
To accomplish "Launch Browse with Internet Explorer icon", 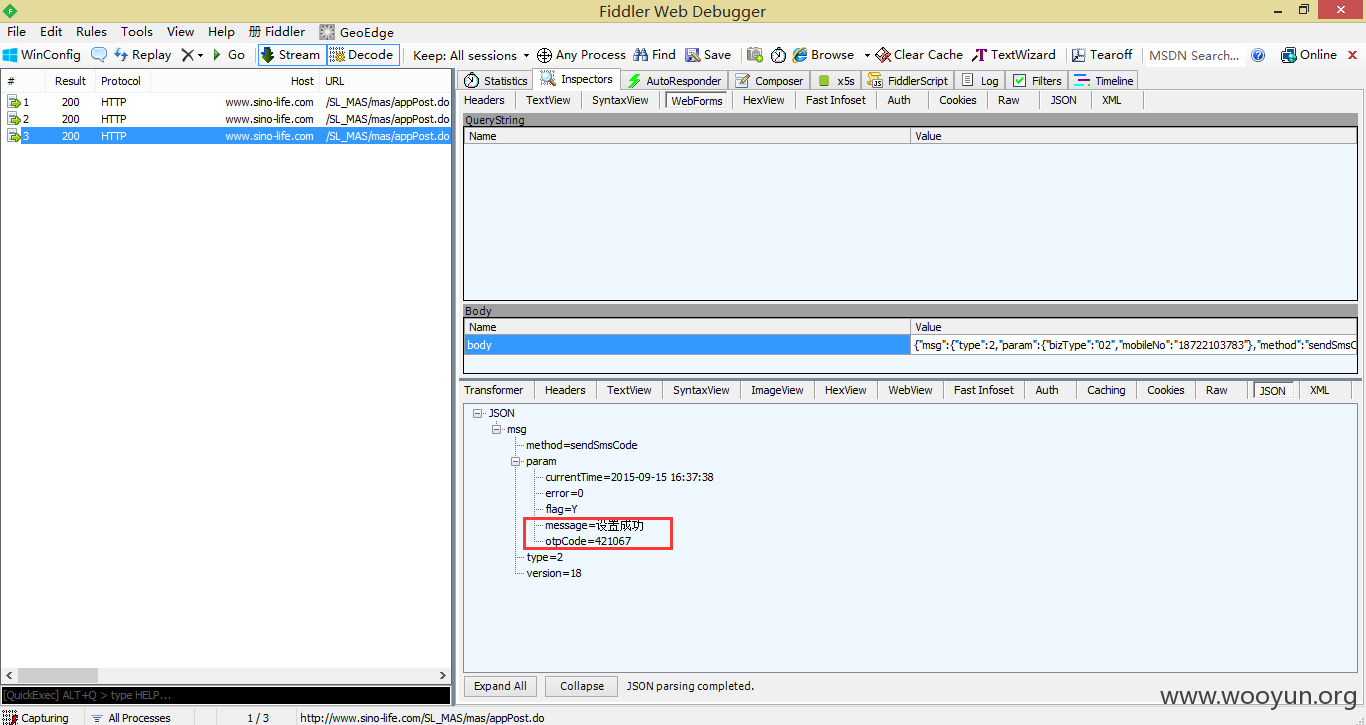I will click(x=823, y=55).
